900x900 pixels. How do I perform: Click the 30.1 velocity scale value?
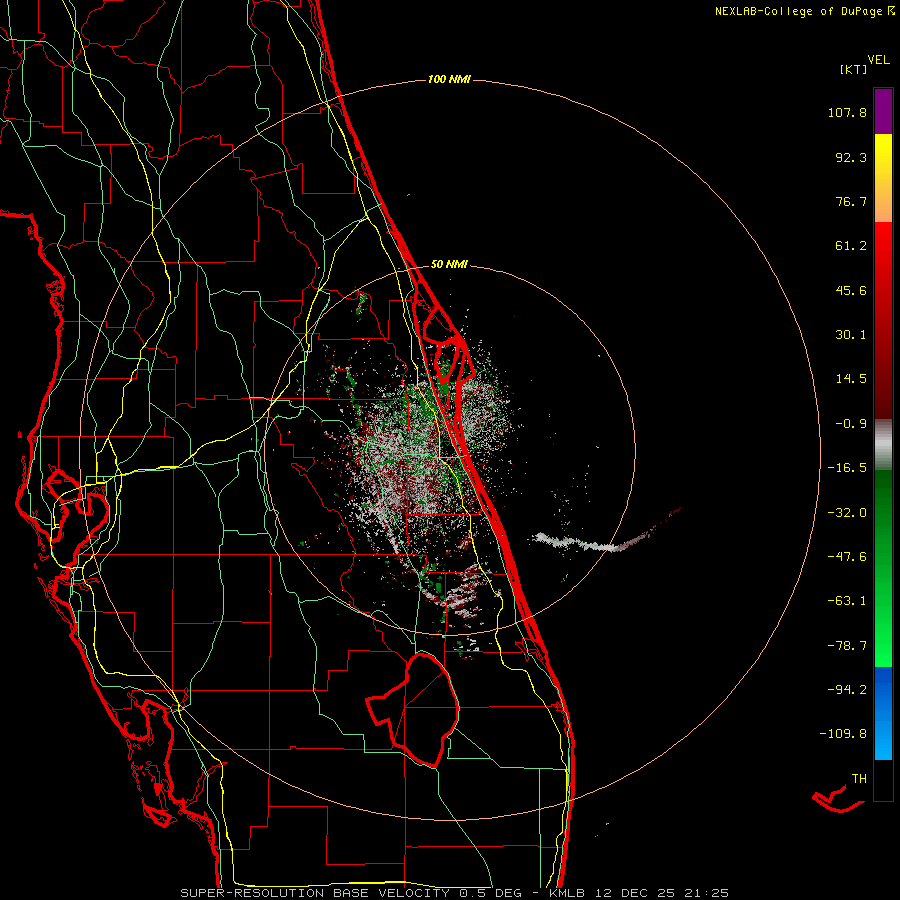point(851,335)
